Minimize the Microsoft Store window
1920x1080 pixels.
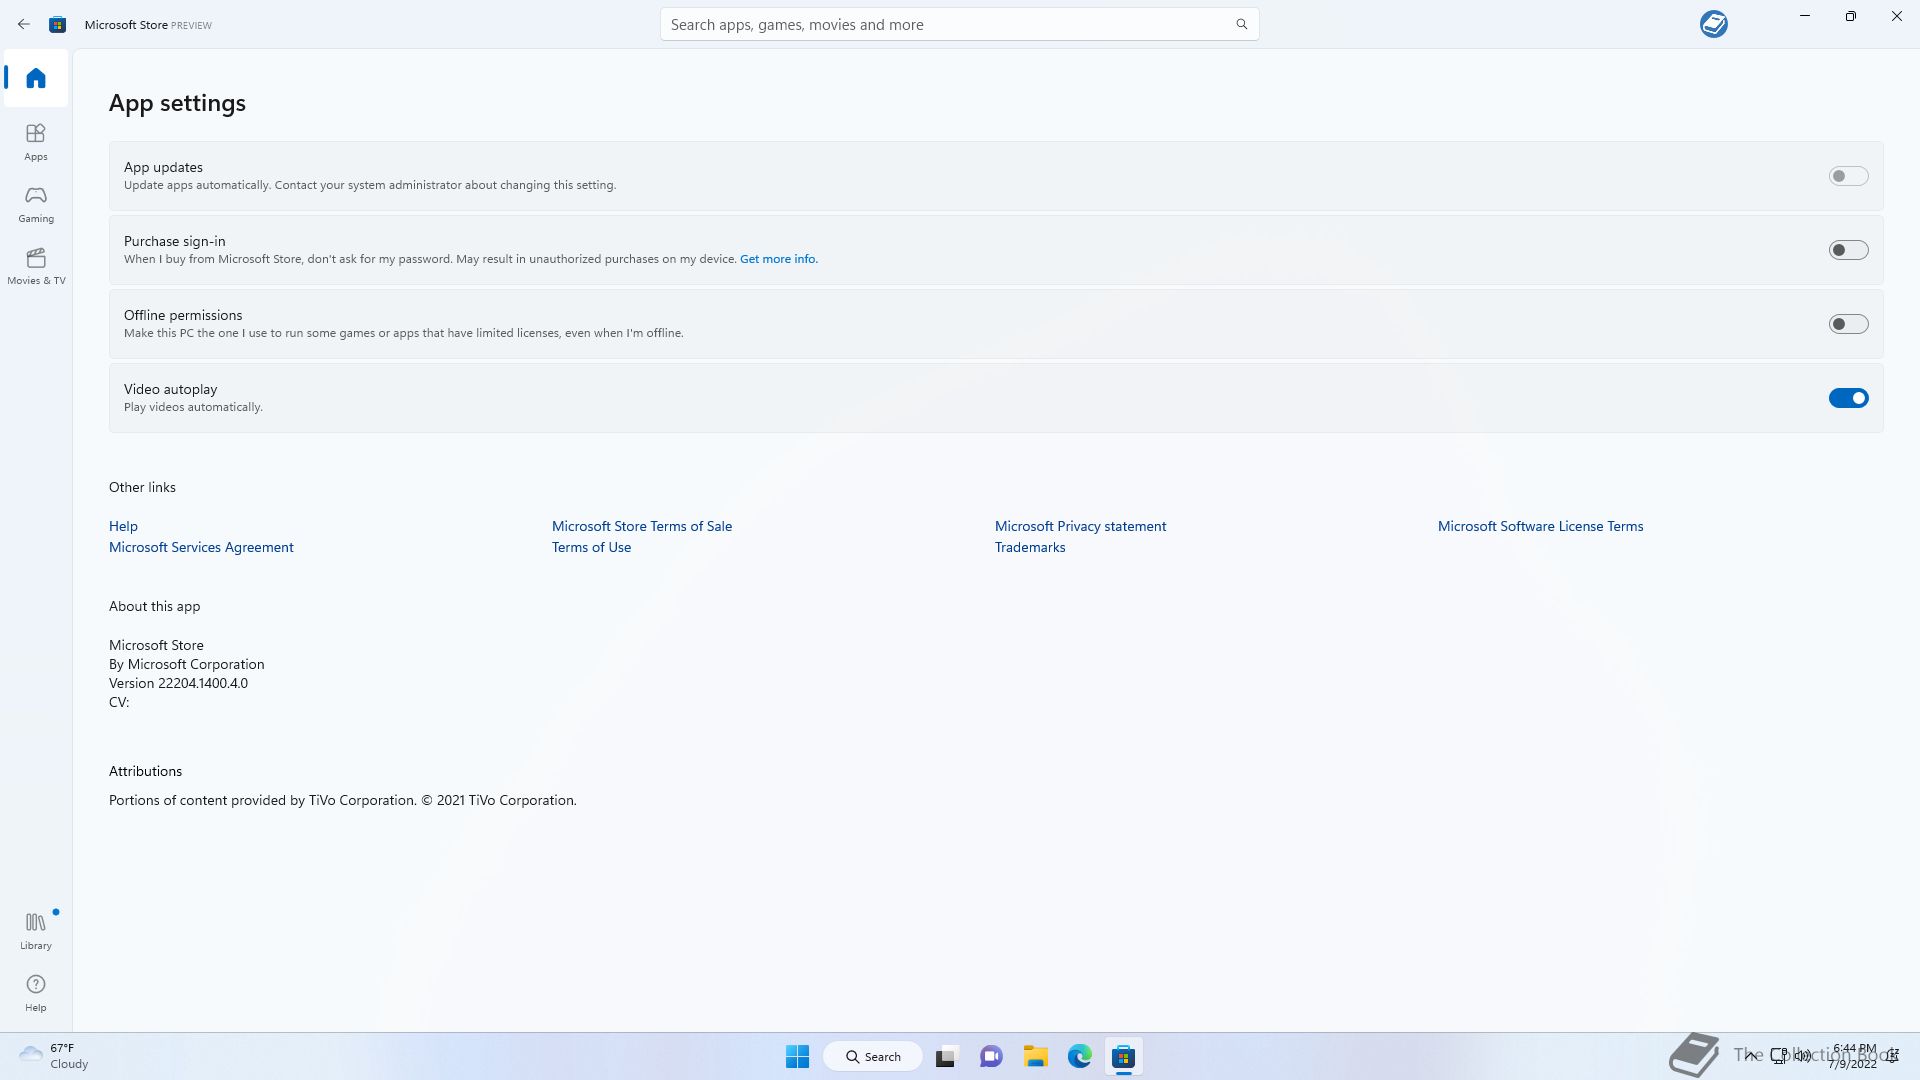tap(1804, 16)
